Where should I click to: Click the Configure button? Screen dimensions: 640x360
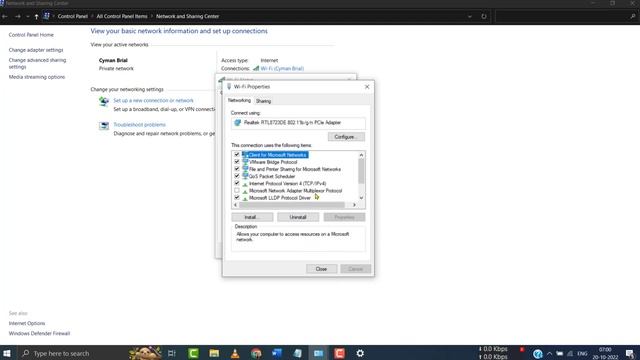346,137
